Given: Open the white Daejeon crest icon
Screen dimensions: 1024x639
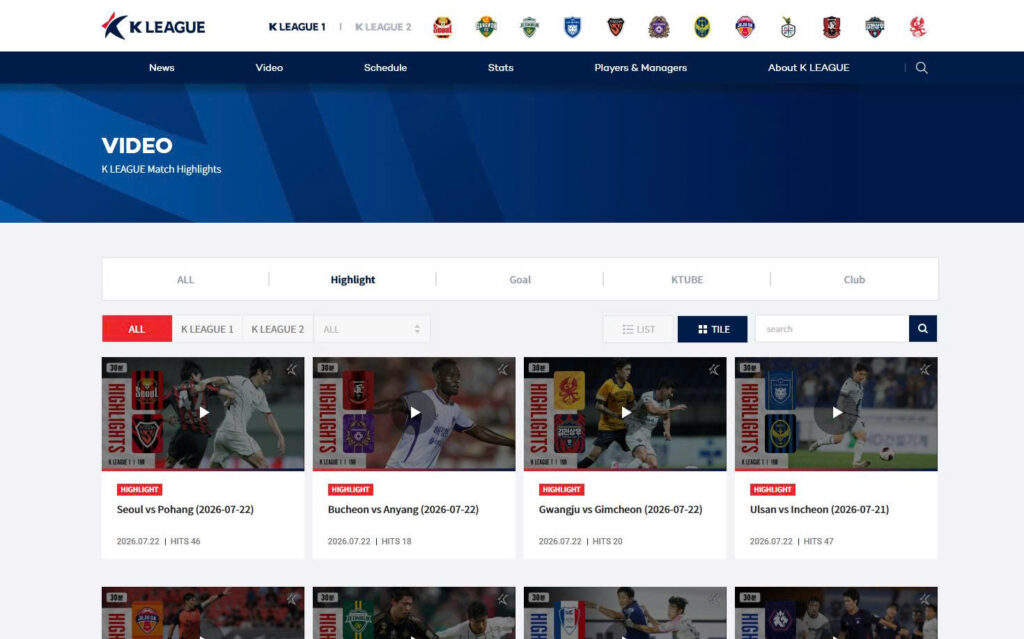Looking at the screenshot, I should (x=788, y=27).
